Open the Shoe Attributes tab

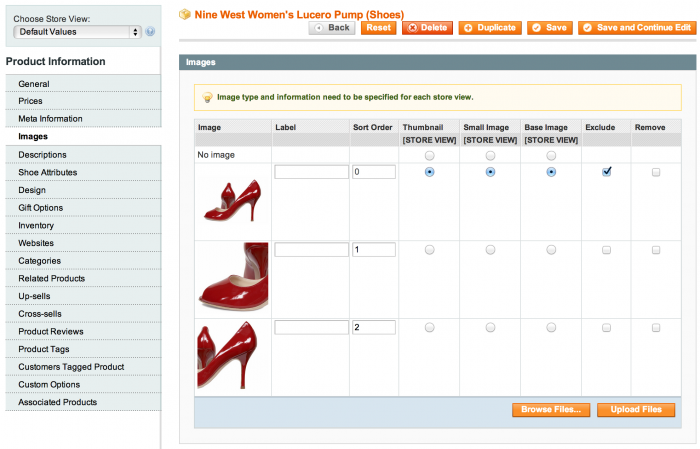[x=83, y=172]
